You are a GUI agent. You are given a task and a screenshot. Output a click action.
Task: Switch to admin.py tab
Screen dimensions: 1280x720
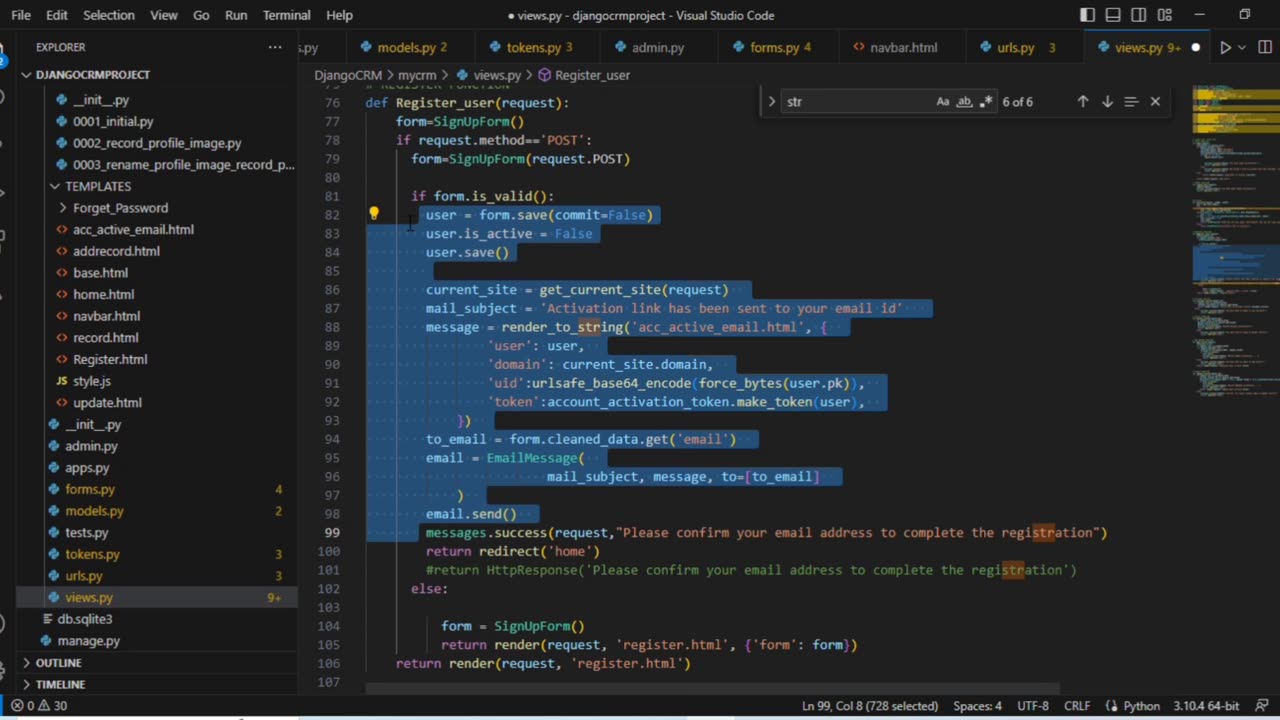point(657,47)
